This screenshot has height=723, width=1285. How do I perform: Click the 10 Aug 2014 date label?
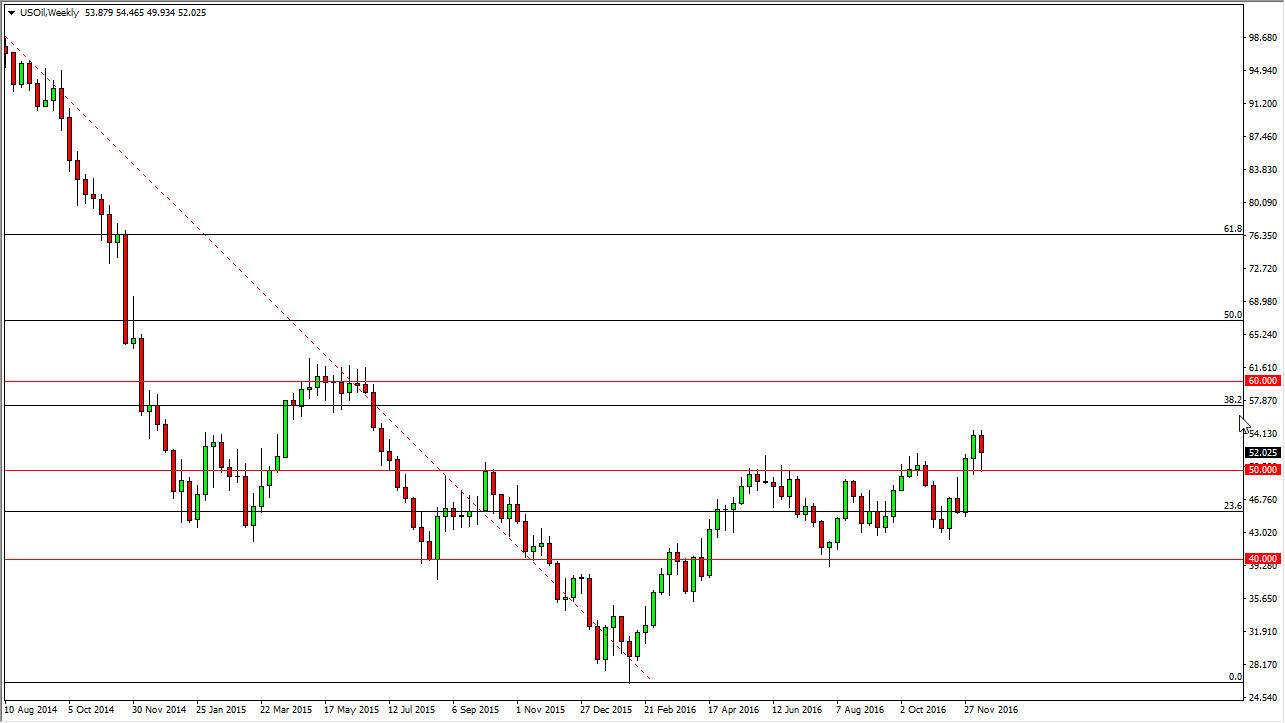(31, 710)
